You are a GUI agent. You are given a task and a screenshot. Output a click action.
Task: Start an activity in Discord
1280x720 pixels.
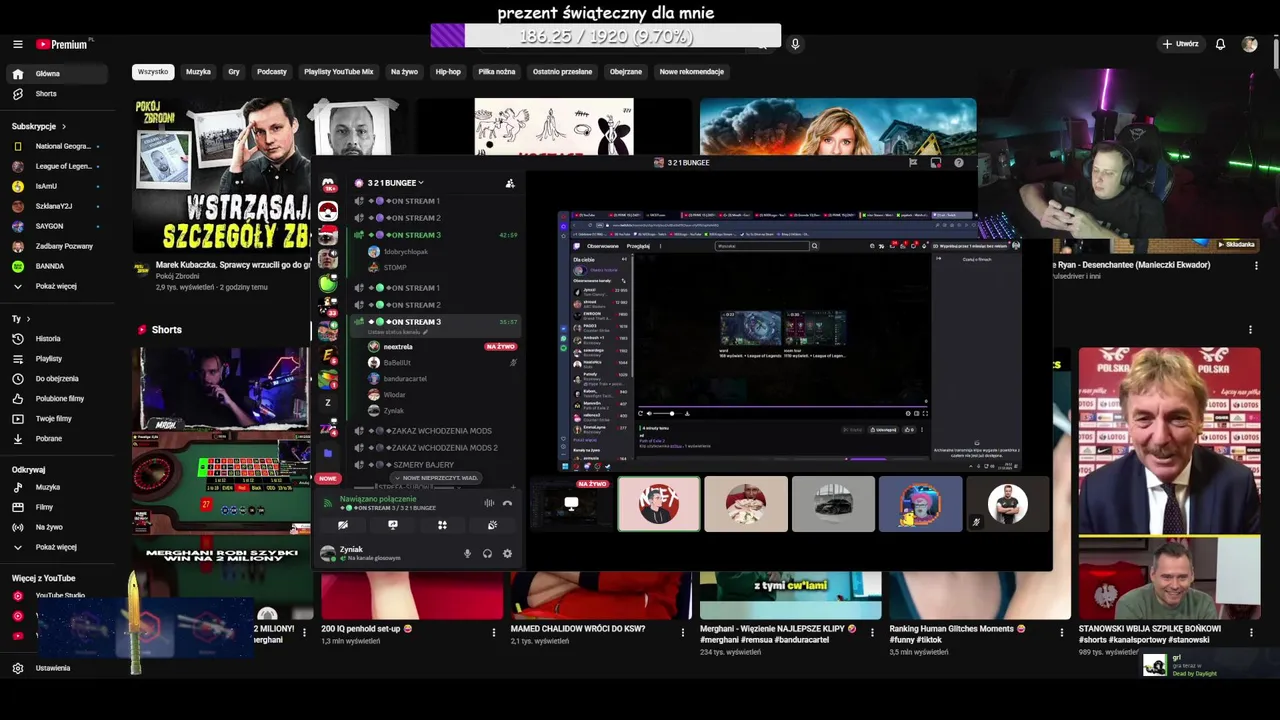coord(442,525)
